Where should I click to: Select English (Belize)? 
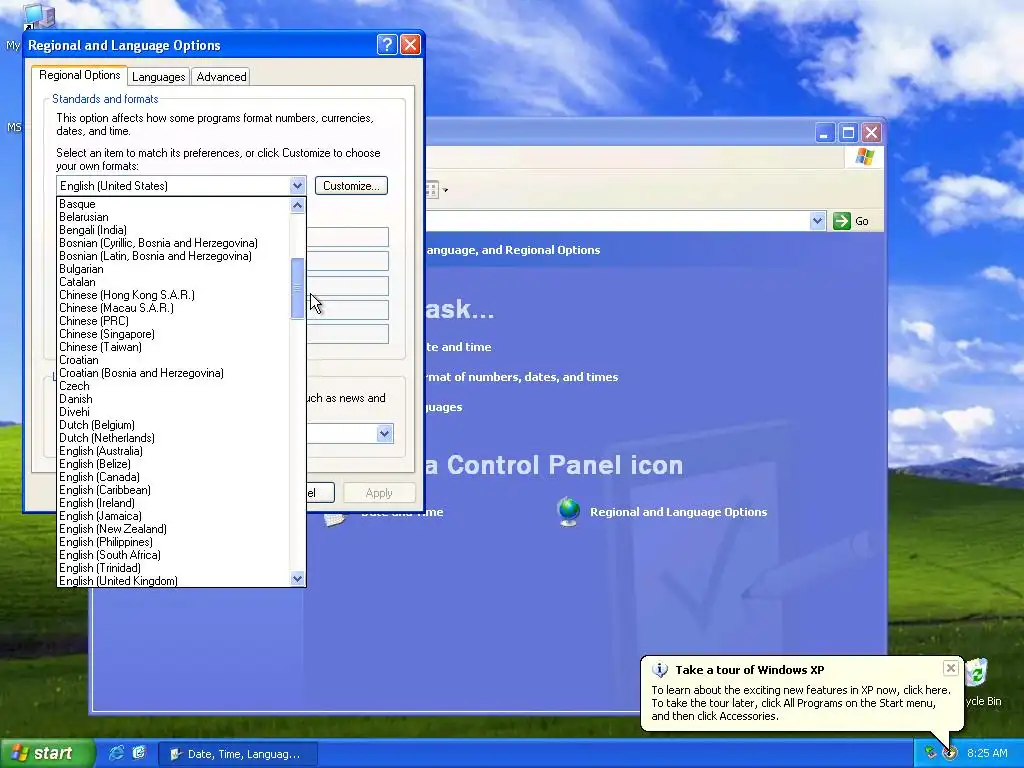pos(173,464)
